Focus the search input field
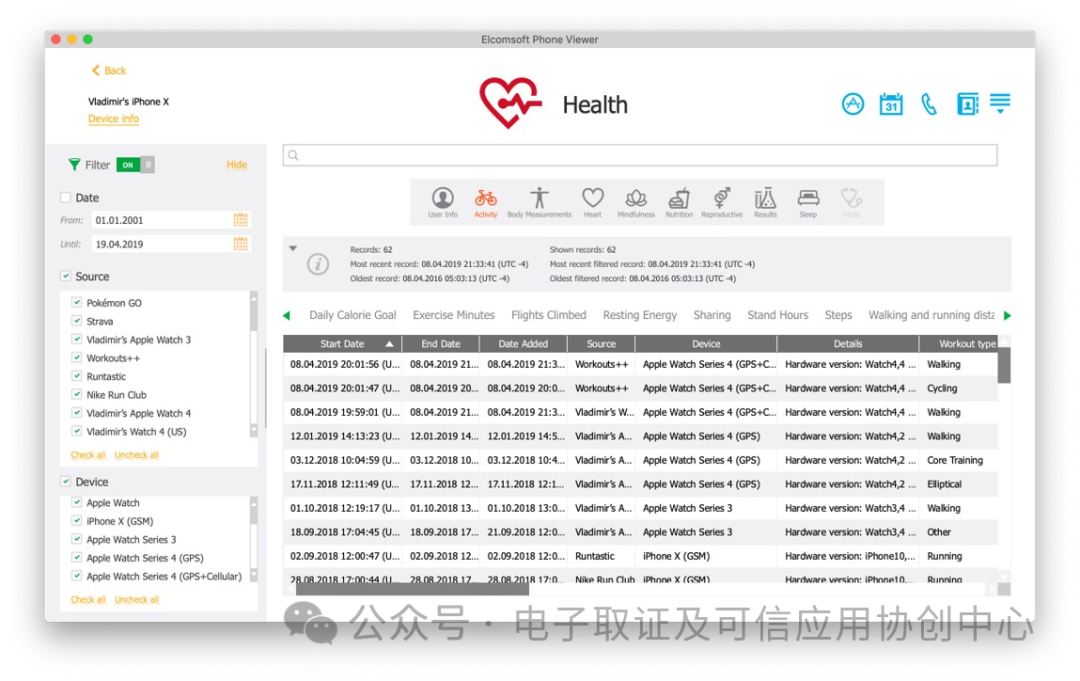This screenshot has height=681, width=1080. [x=640, y=155]
